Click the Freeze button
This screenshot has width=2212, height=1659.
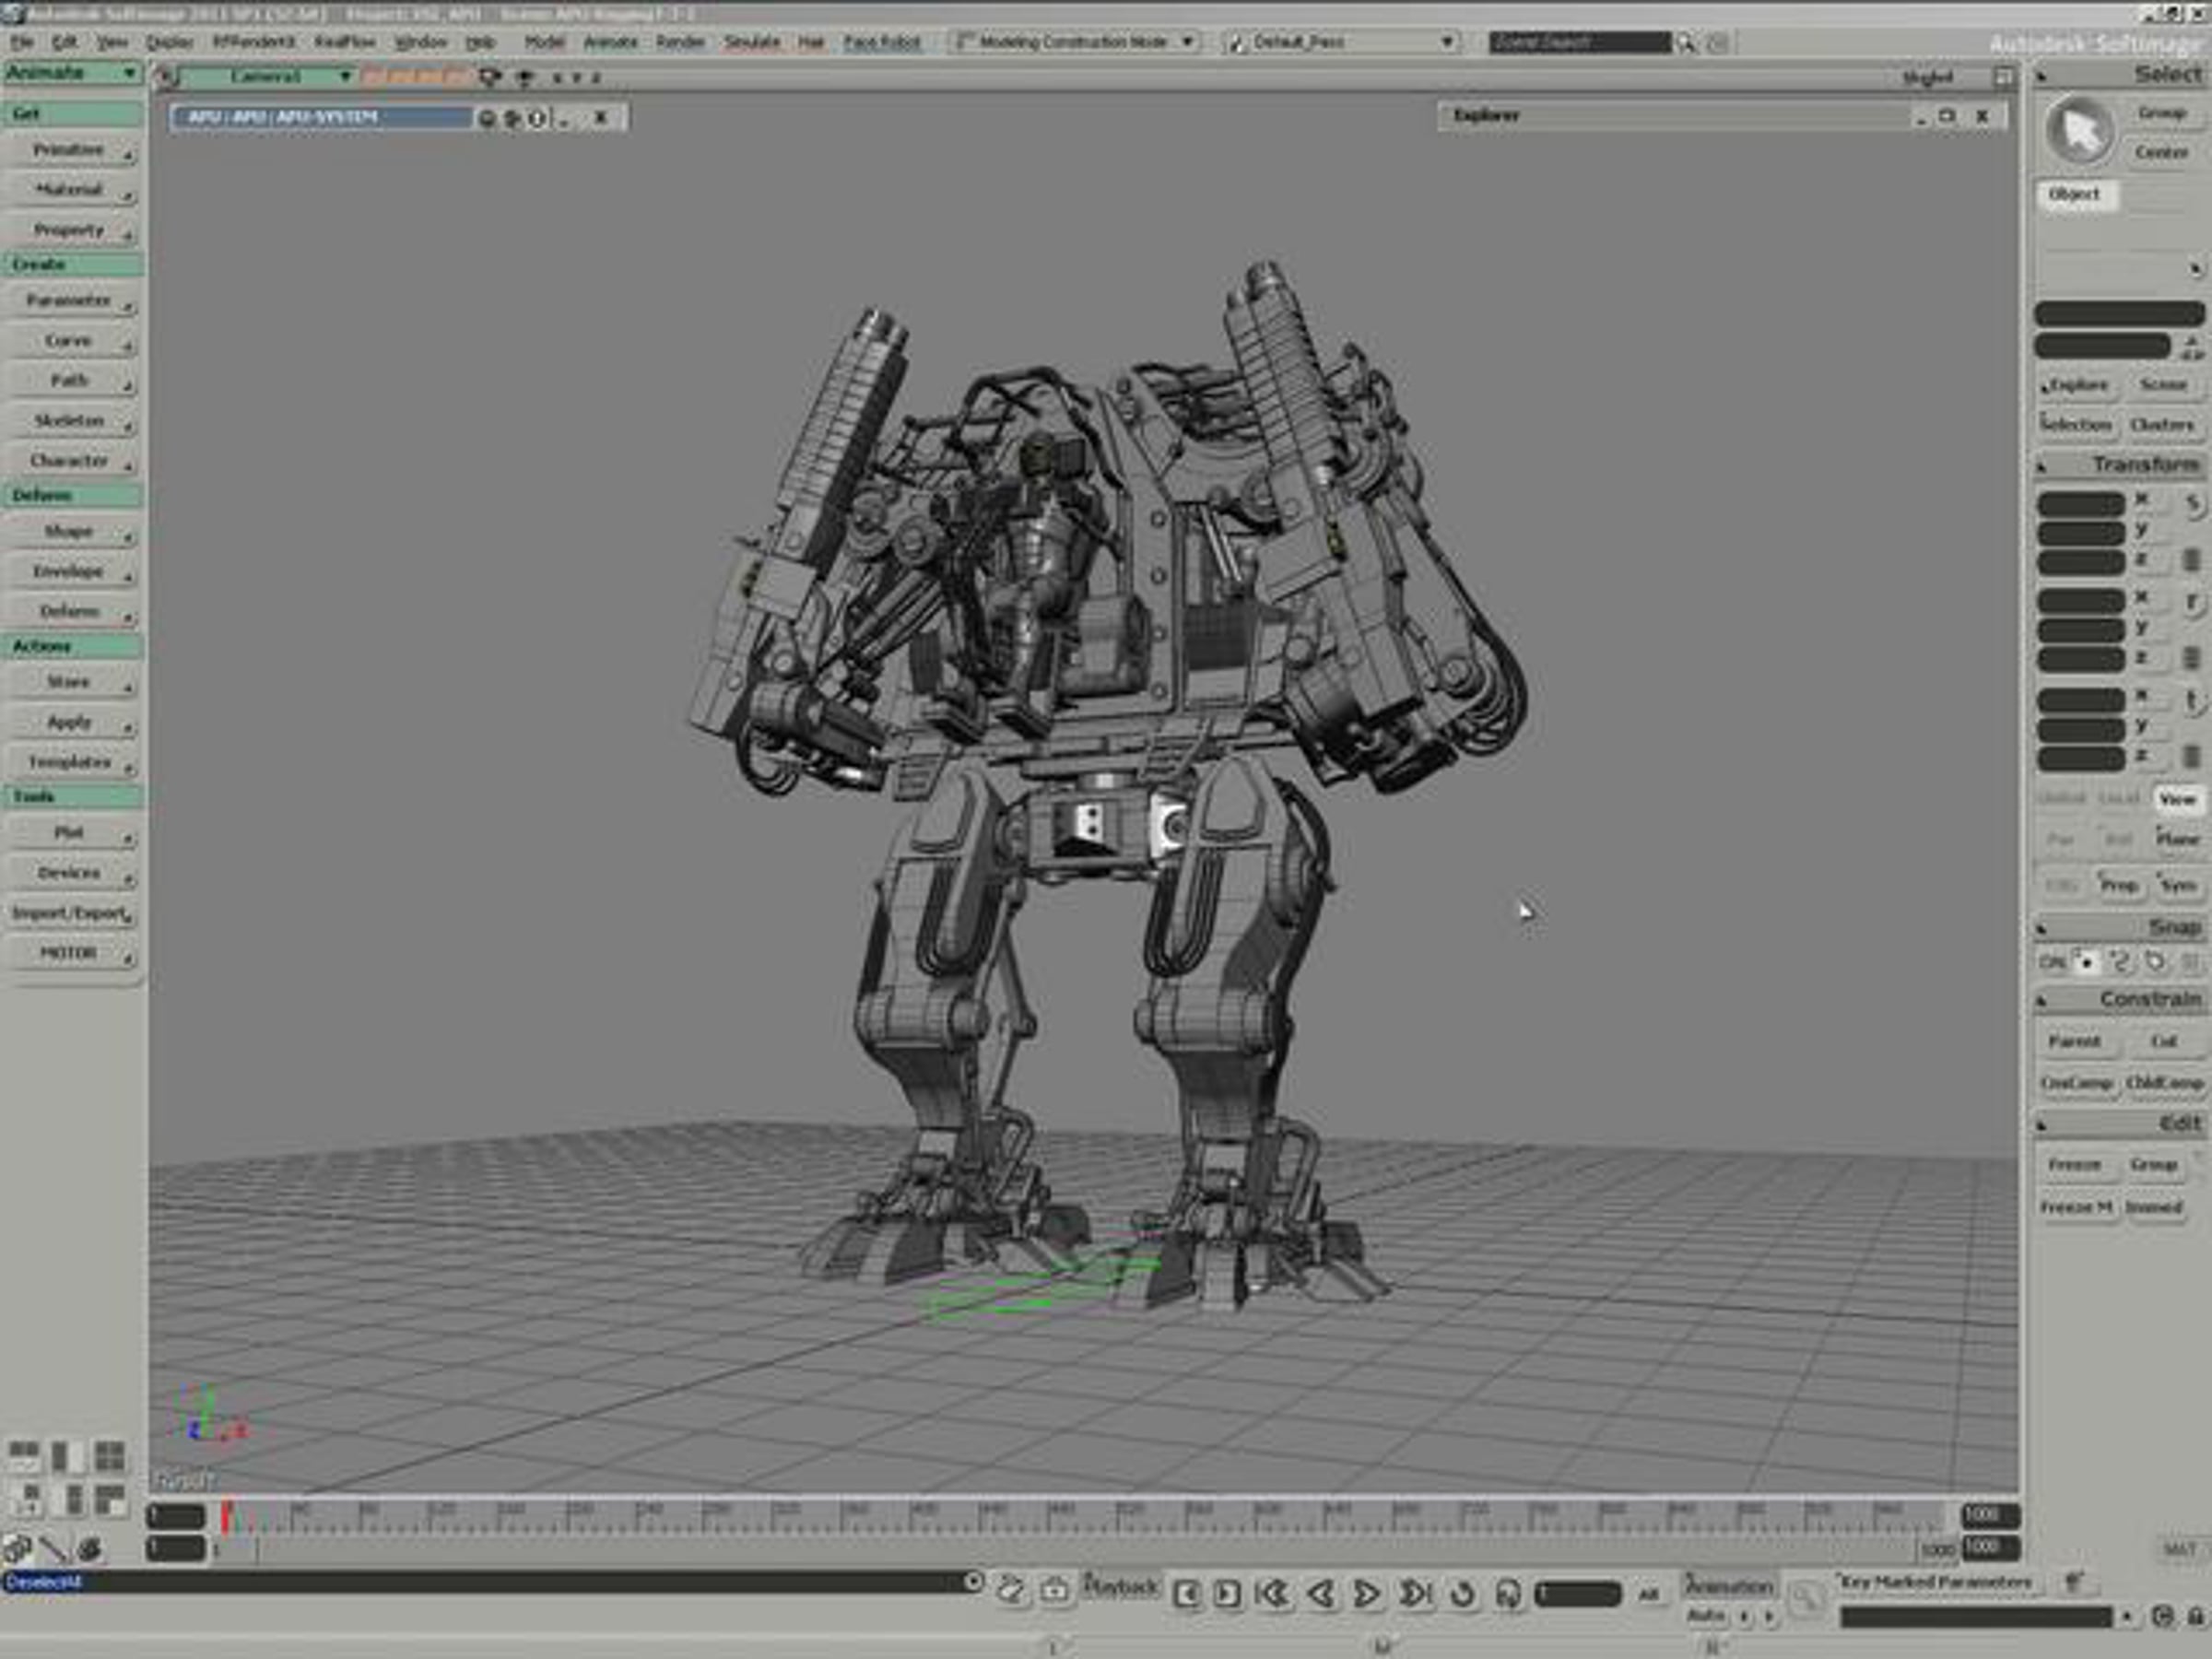pos(2075,1165)
